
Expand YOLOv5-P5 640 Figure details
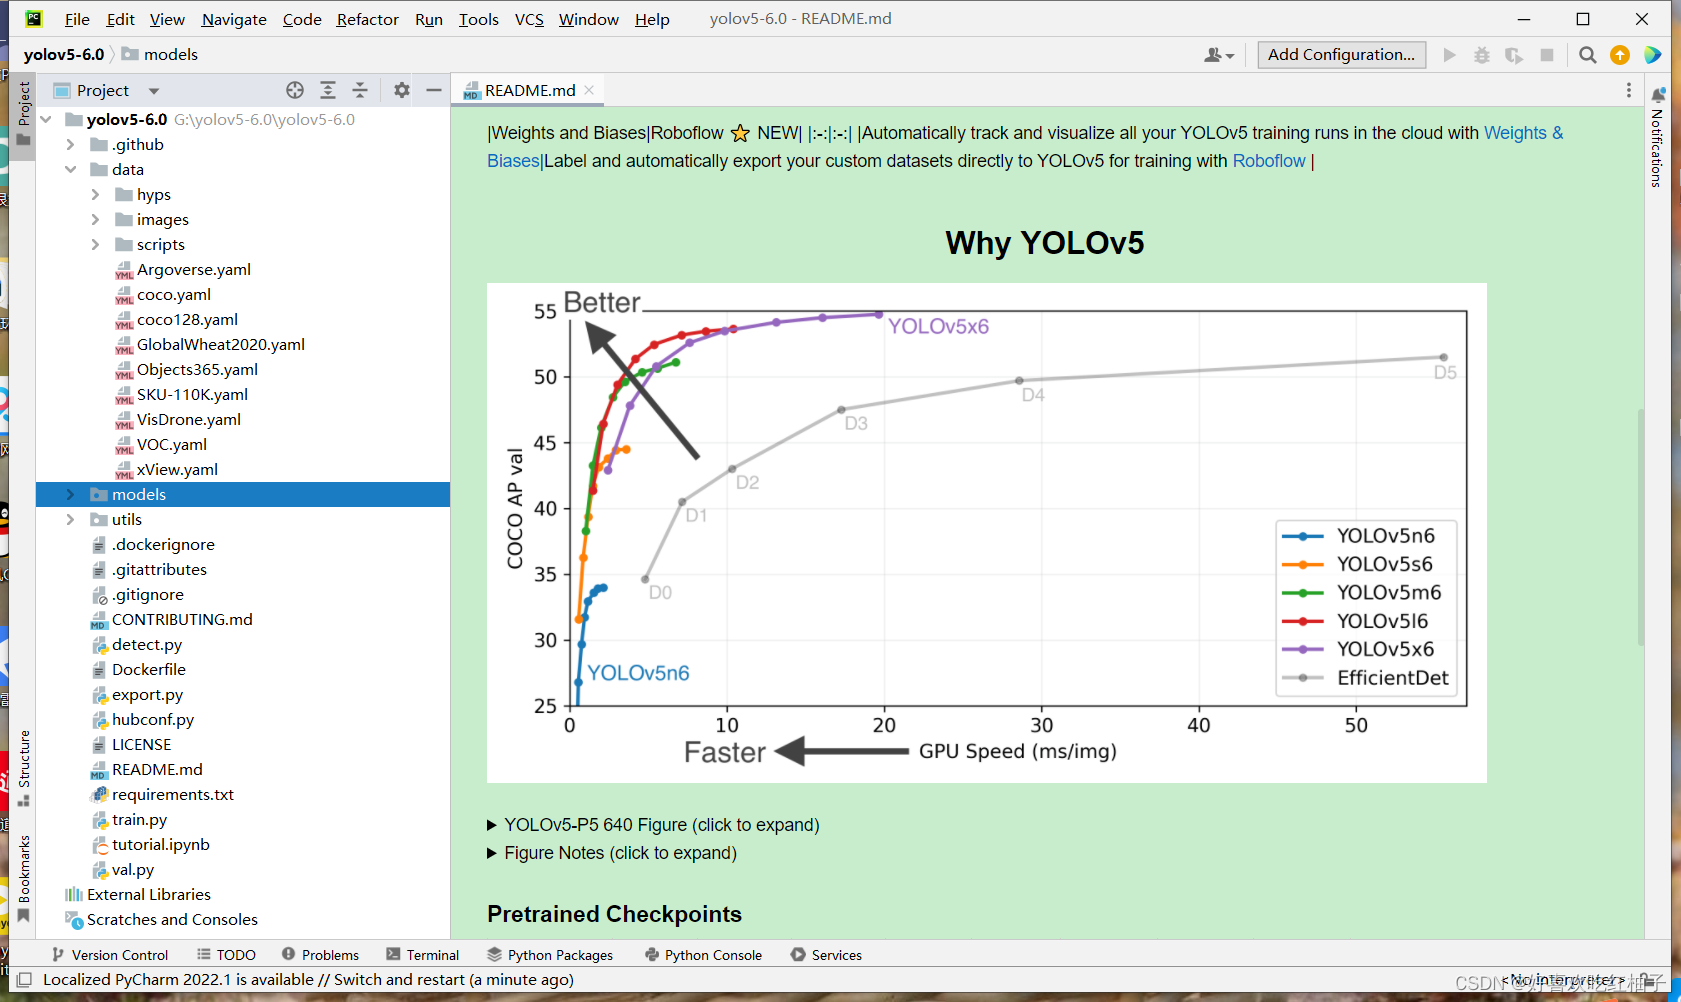pyautogui.click(x=653, y=825)
